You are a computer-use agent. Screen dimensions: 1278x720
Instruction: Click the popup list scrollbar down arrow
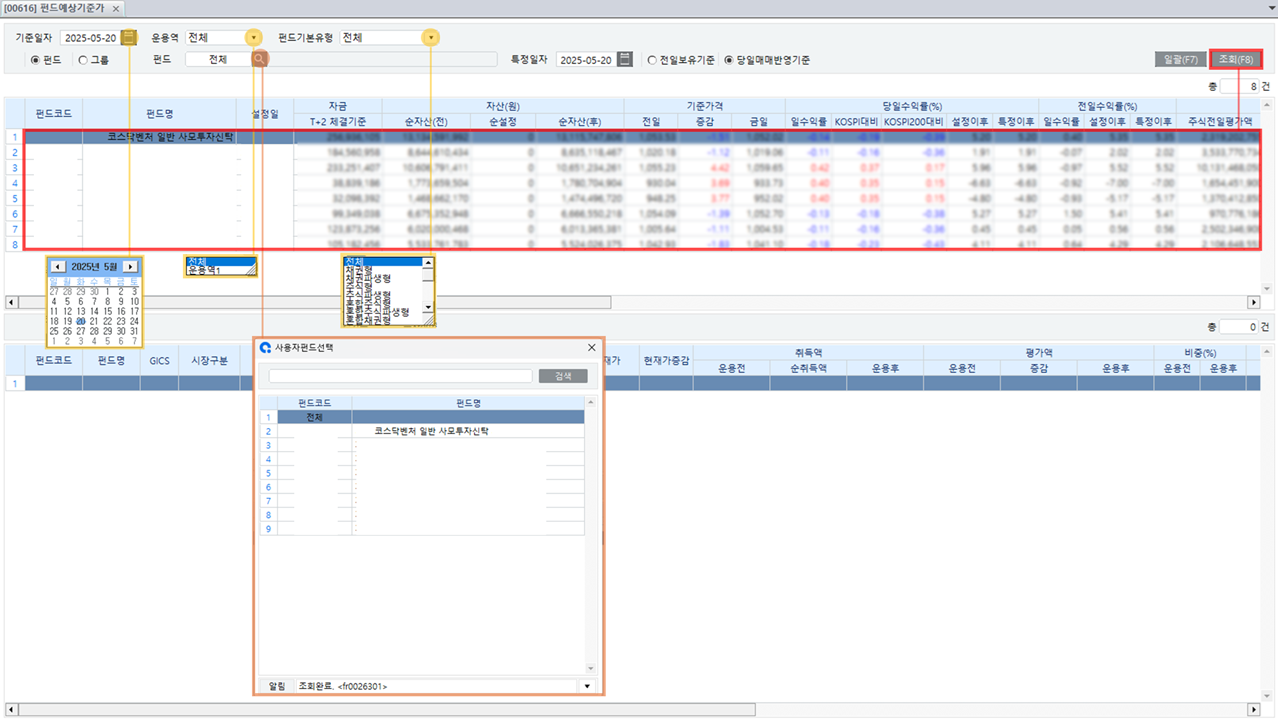pos(591,669)
